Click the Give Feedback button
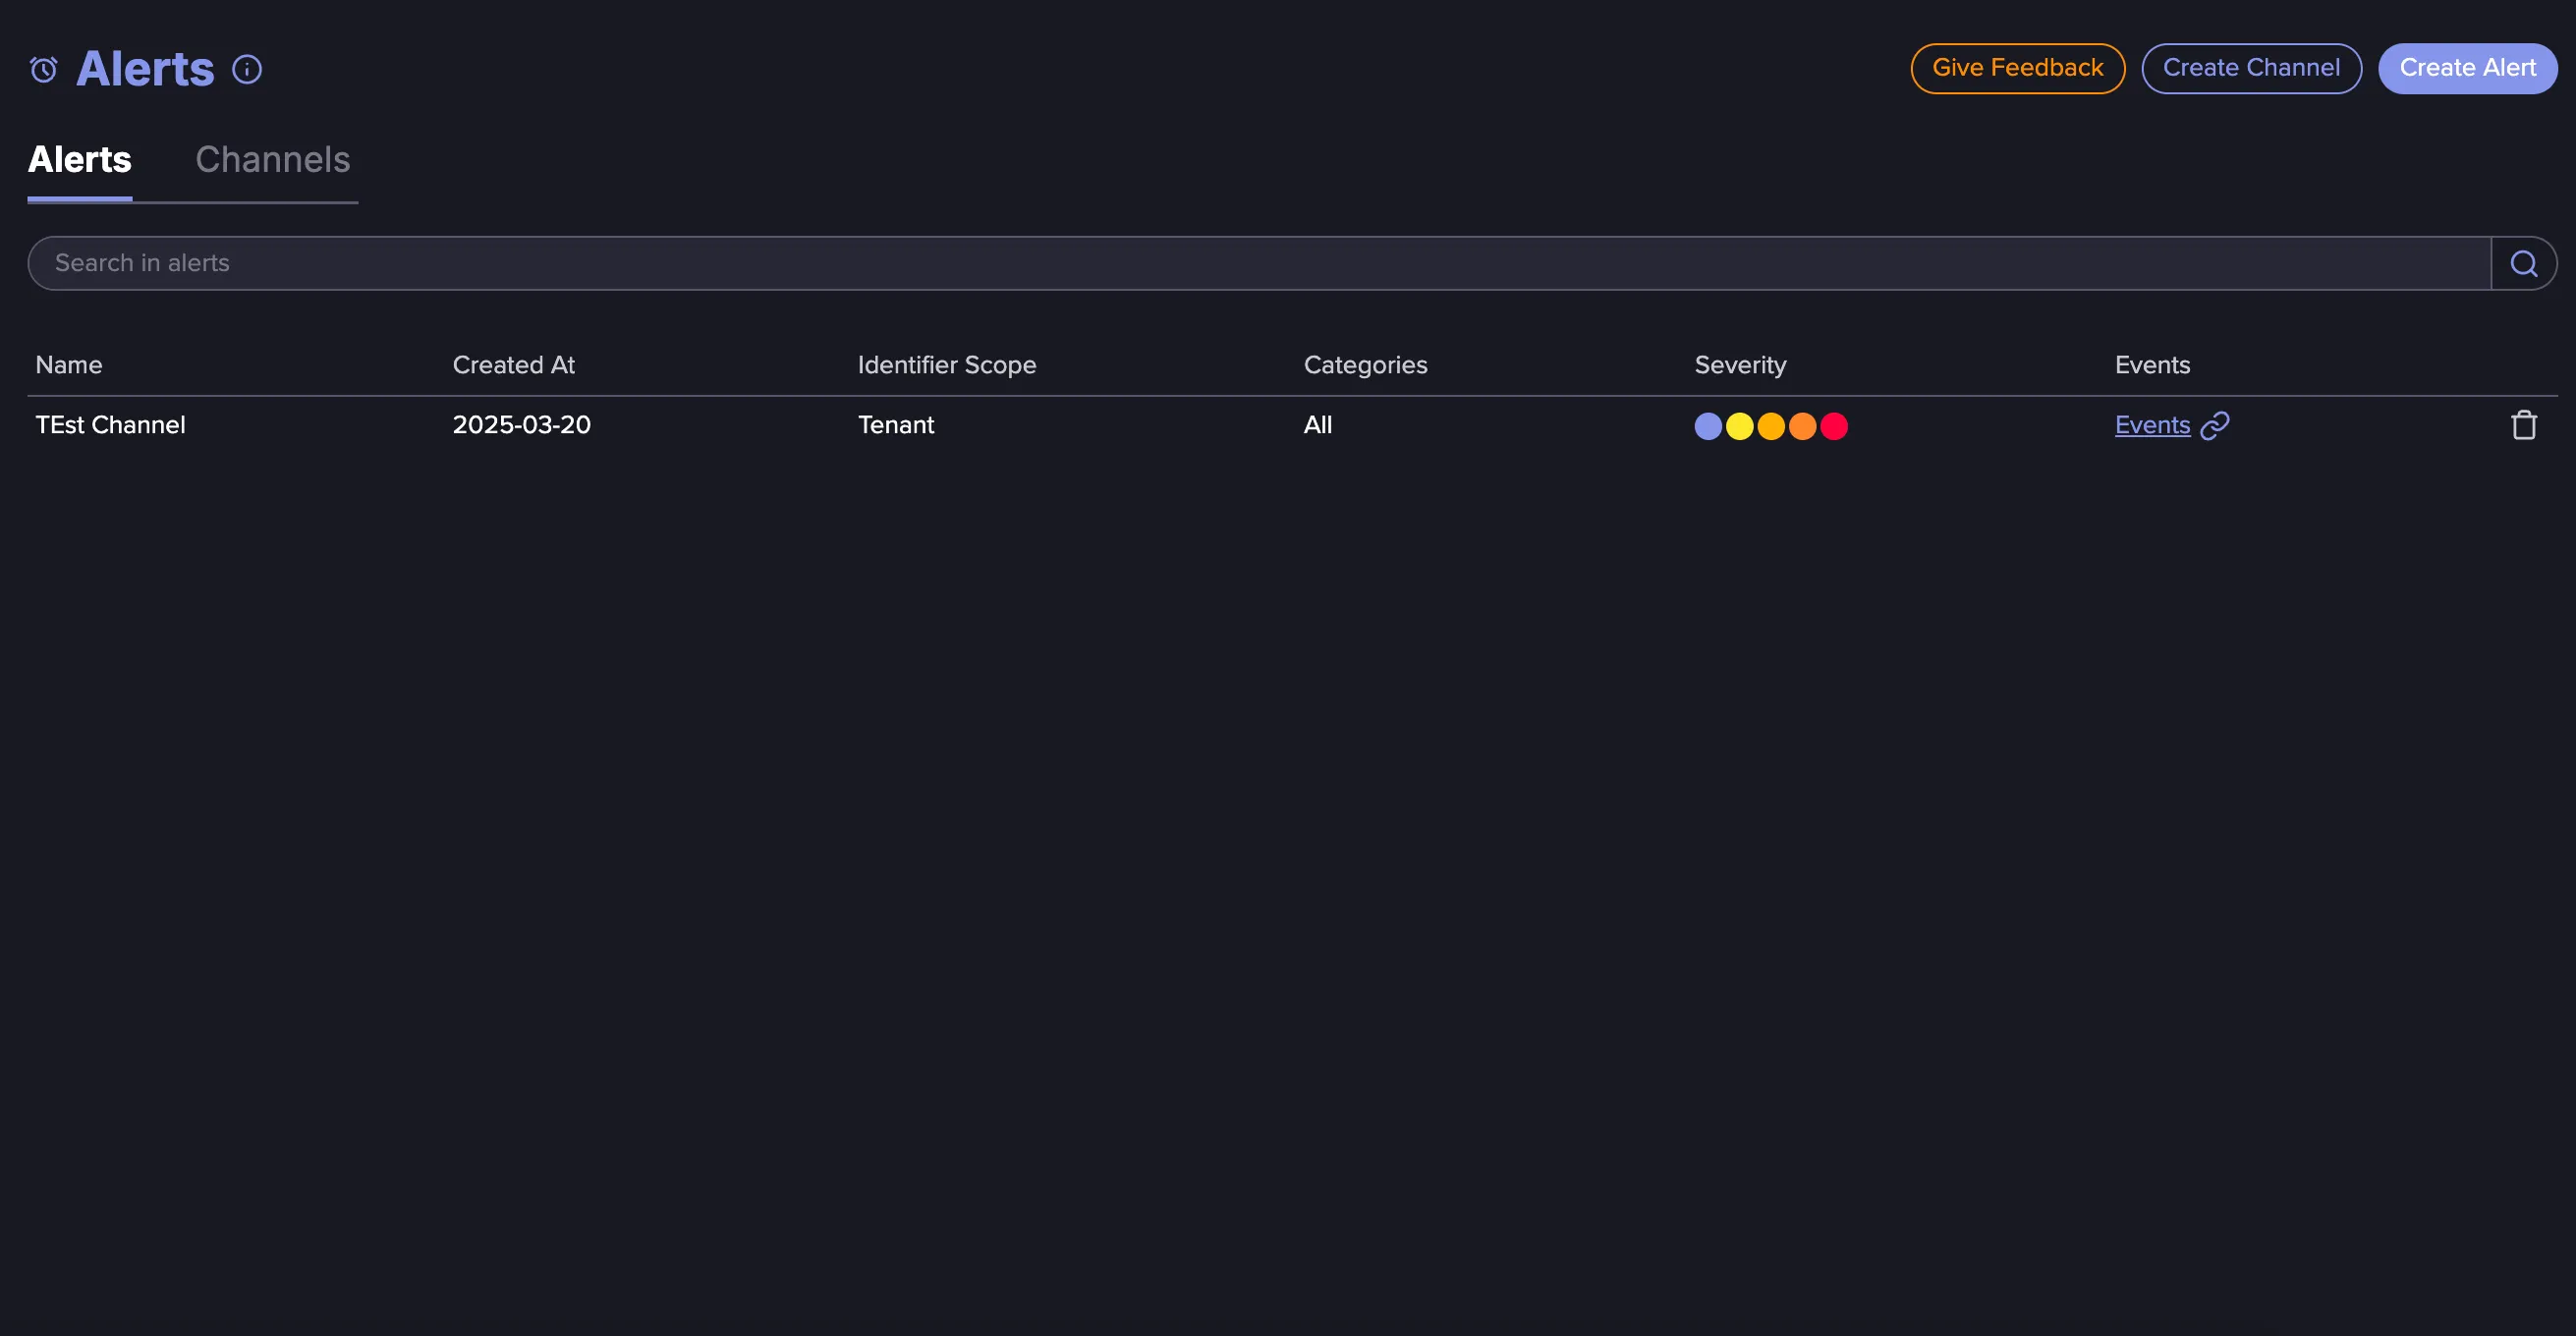This screenshot has width=2576, height=1336. pos(2017,68)
